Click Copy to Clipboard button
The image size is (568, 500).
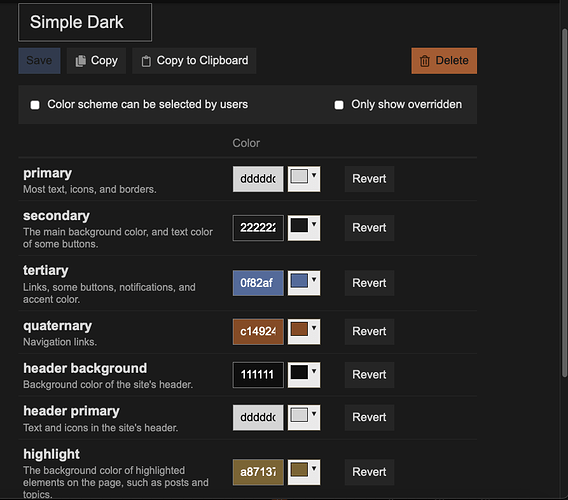pyautogui.click(x=194, y=61)
